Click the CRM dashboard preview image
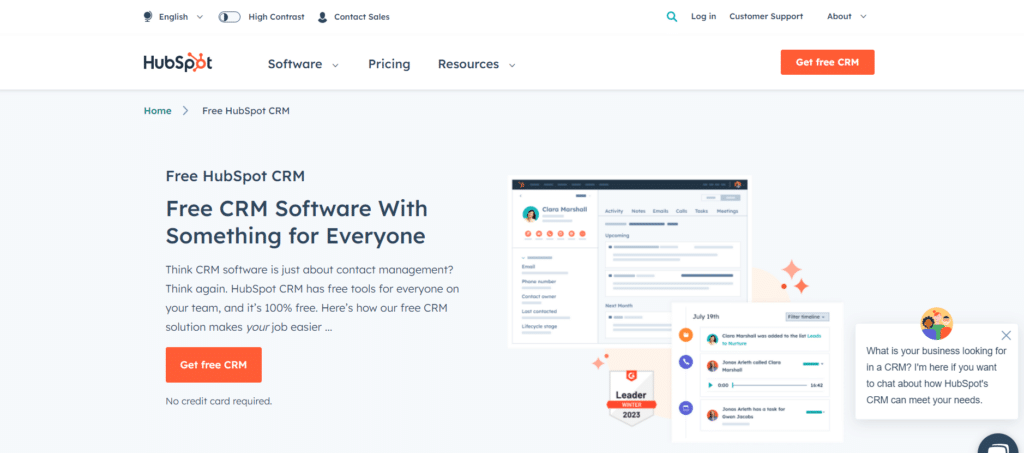The image size is (1024, 453). [630, 261]
